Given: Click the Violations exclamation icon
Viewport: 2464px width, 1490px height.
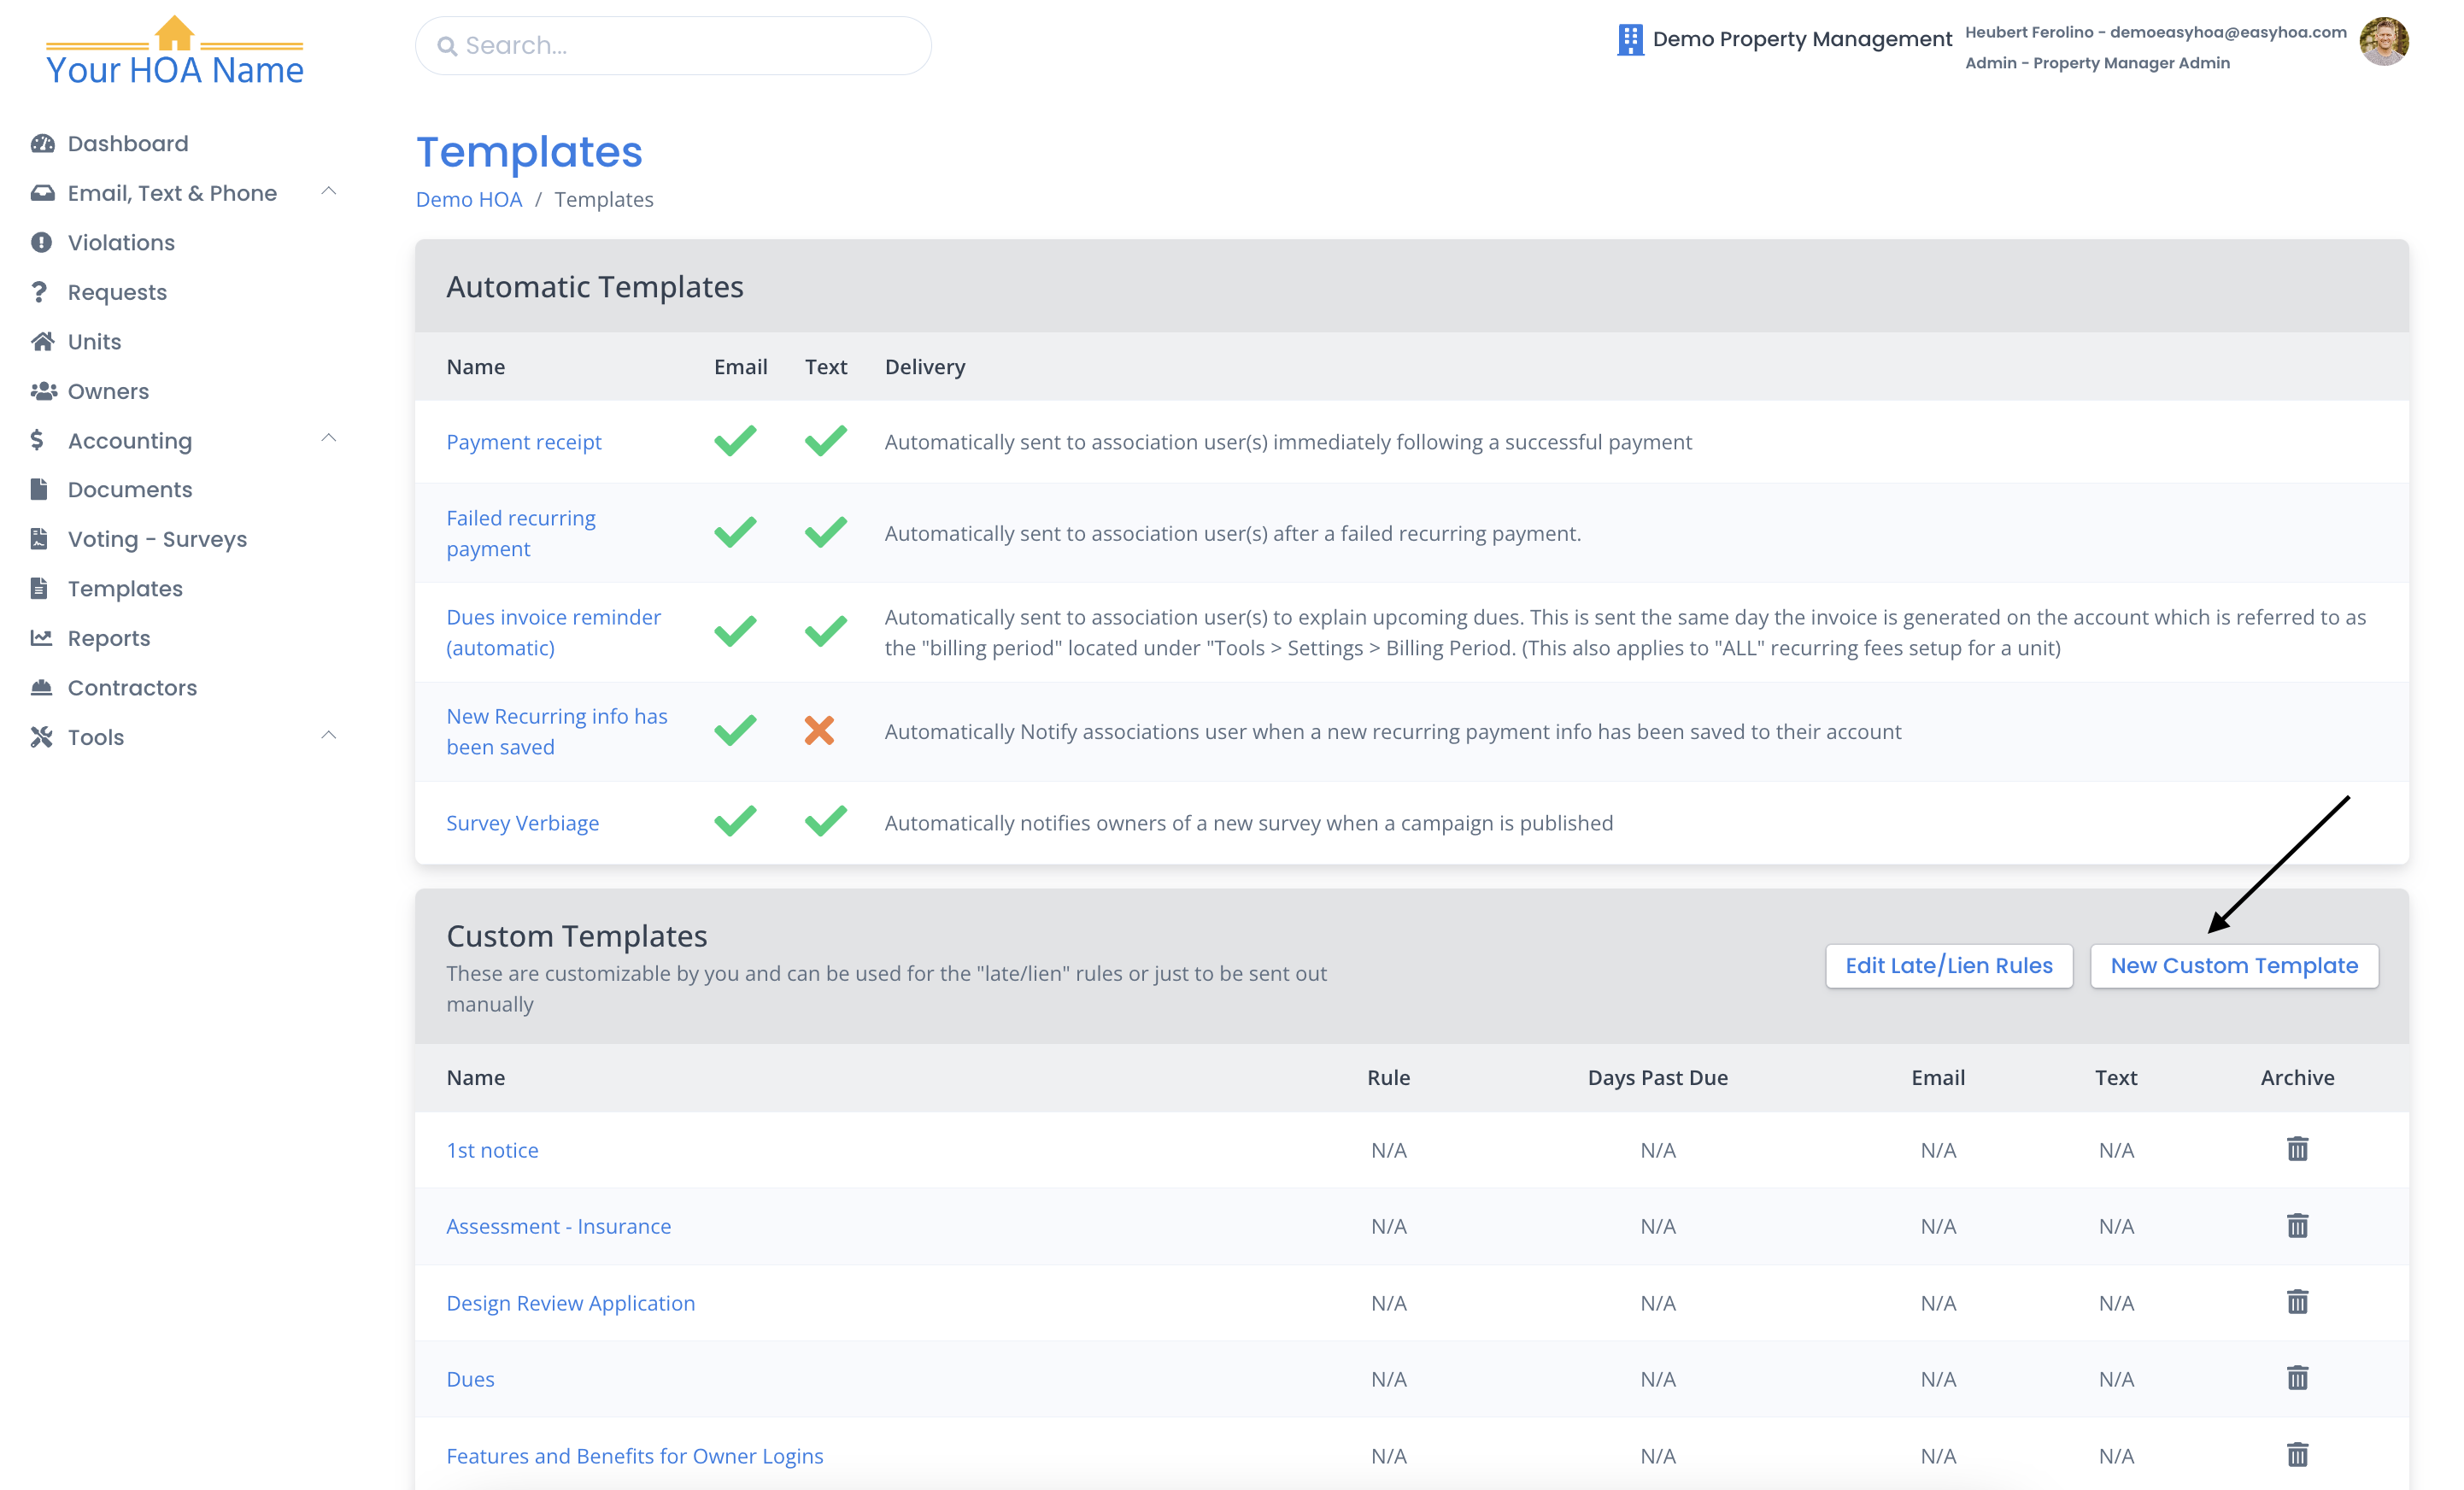Looking at the screenshot, I should [x=41, y=242].
